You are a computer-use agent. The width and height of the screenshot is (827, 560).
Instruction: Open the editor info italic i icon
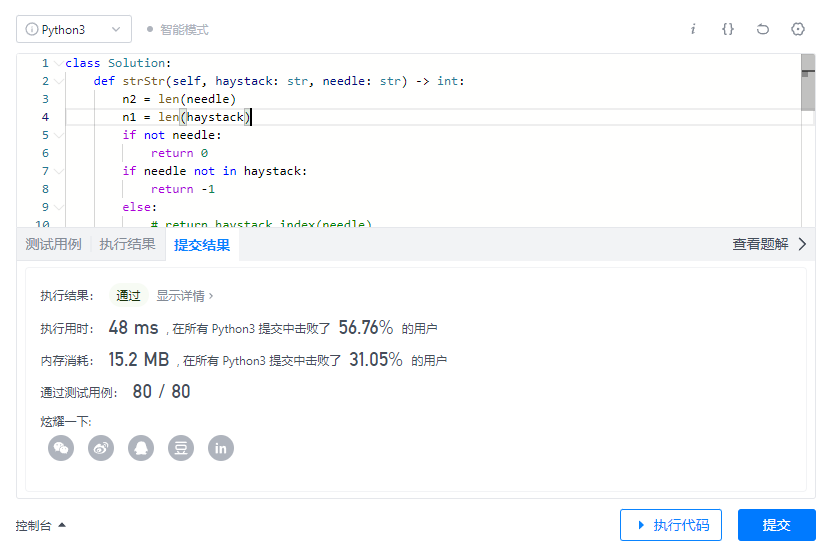point(693,29)
